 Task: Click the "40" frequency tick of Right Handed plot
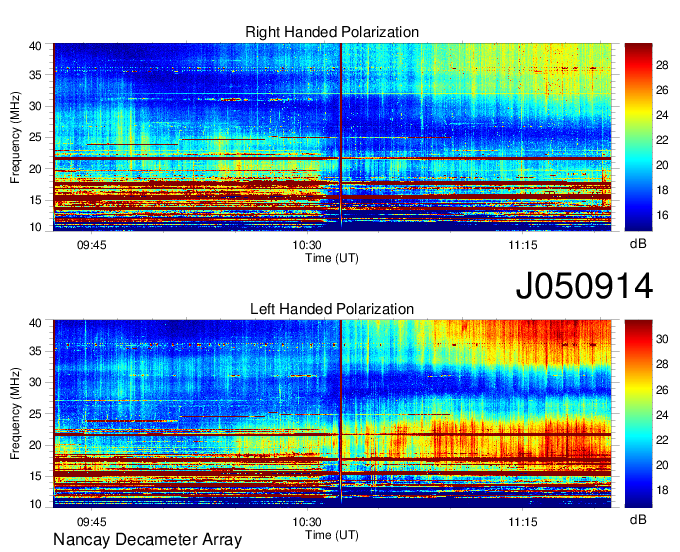36,46
